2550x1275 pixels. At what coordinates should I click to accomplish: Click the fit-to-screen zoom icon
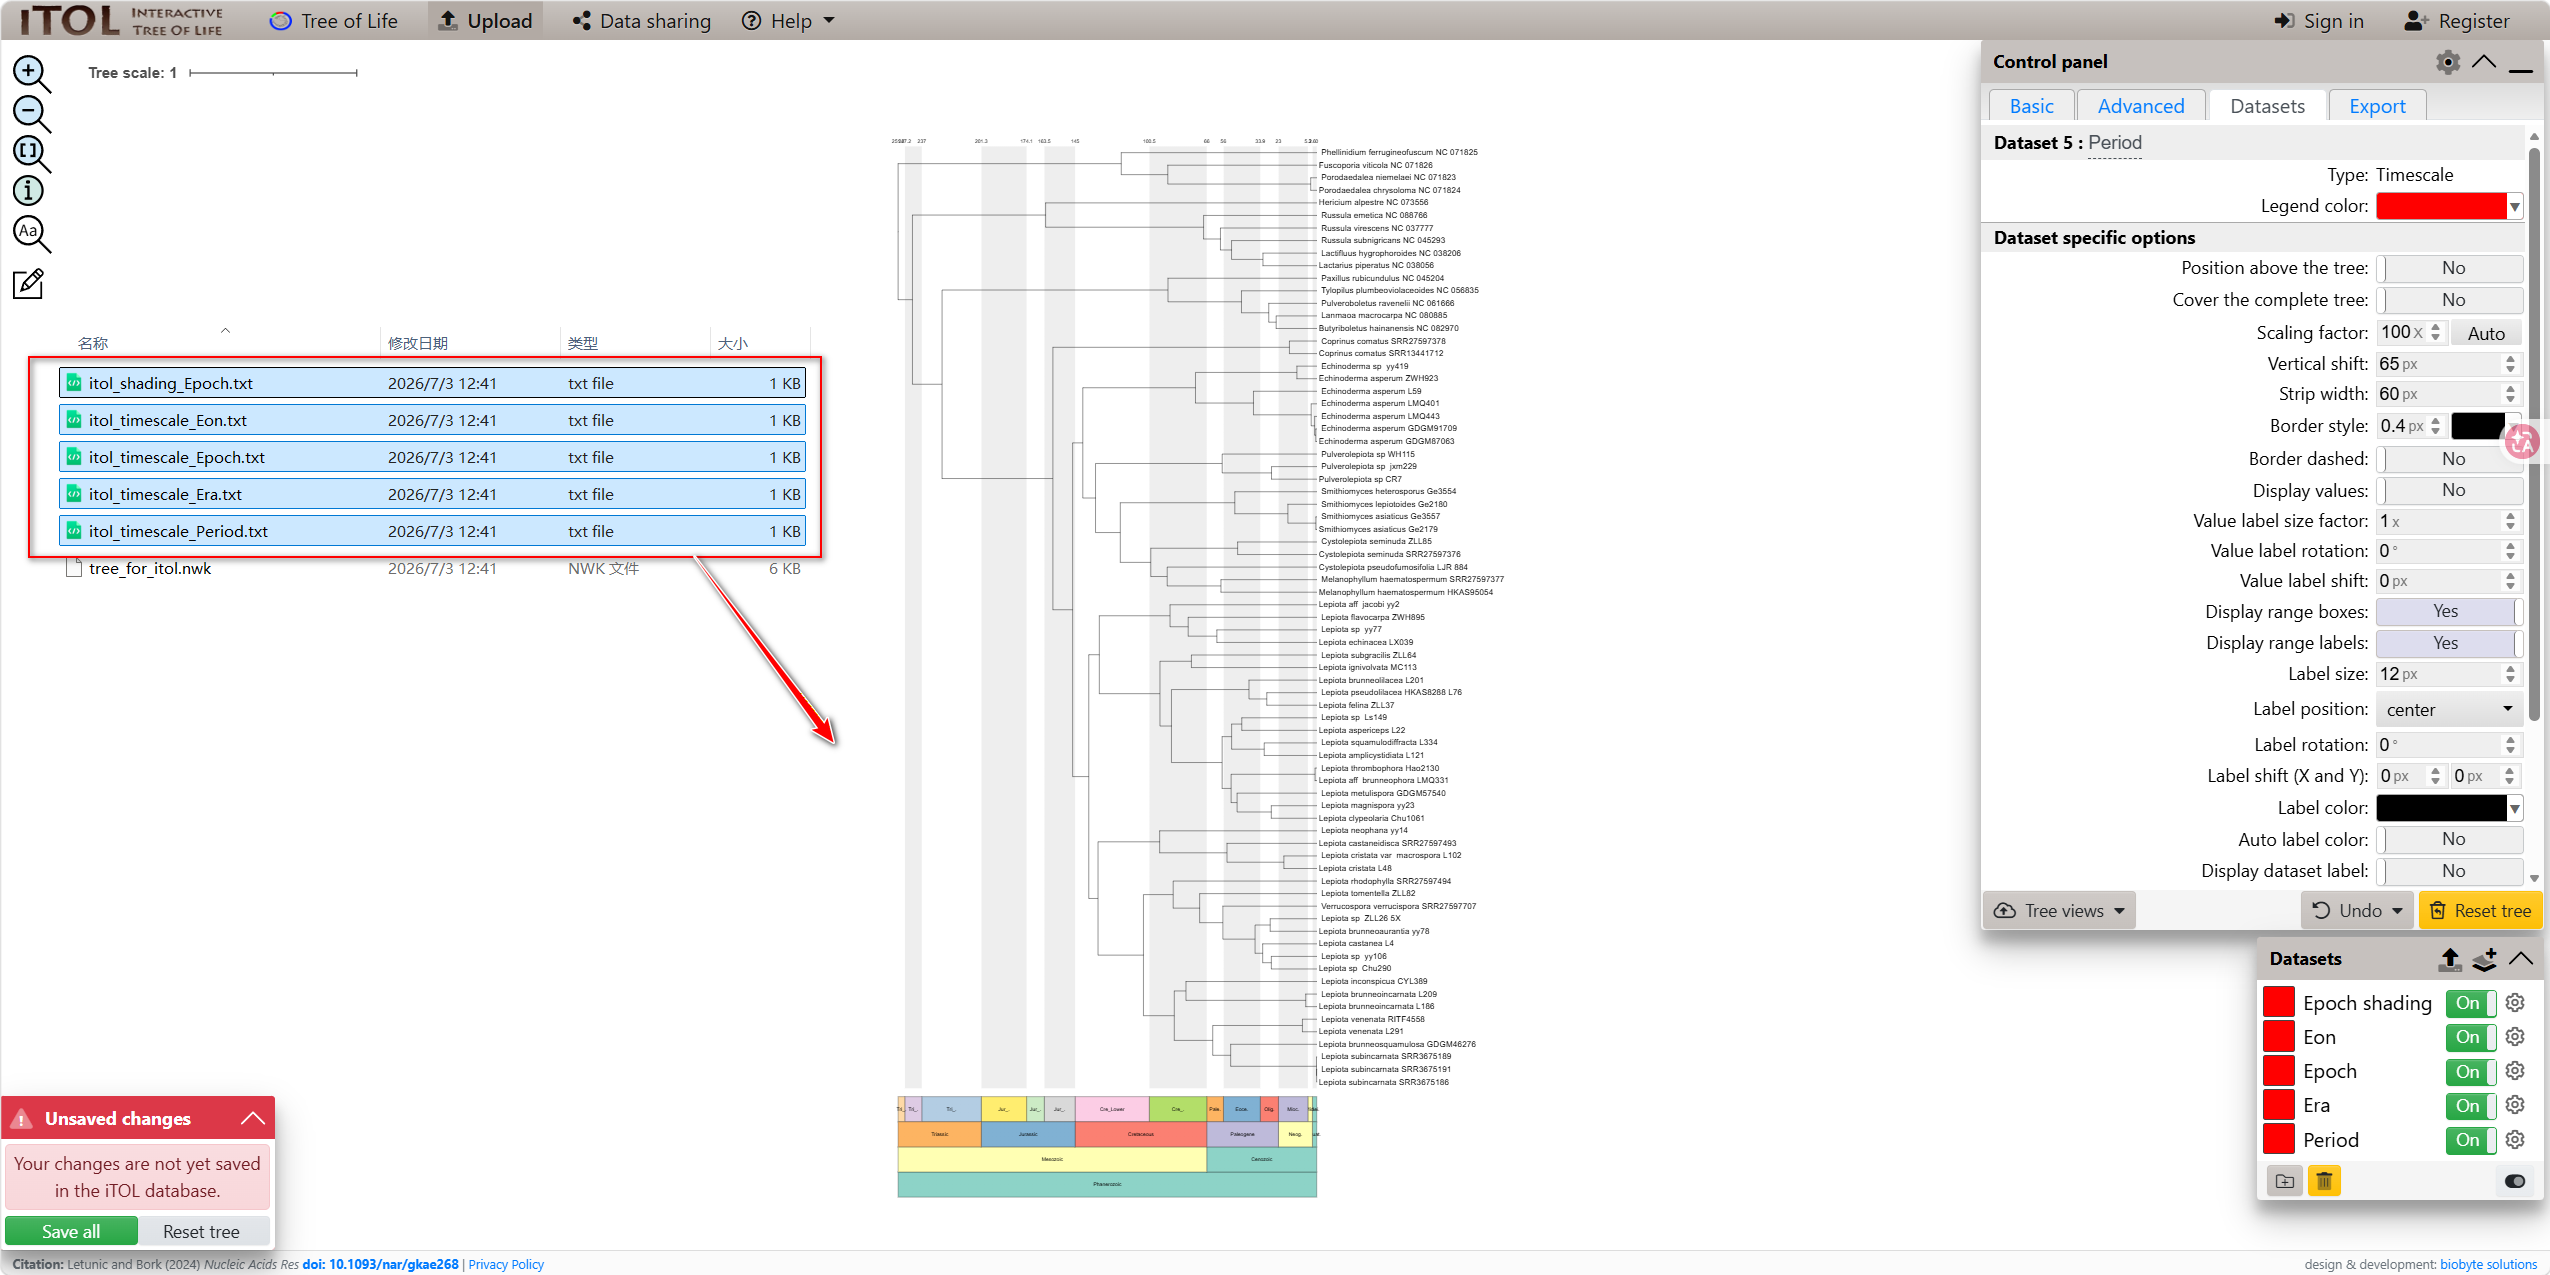30,153
